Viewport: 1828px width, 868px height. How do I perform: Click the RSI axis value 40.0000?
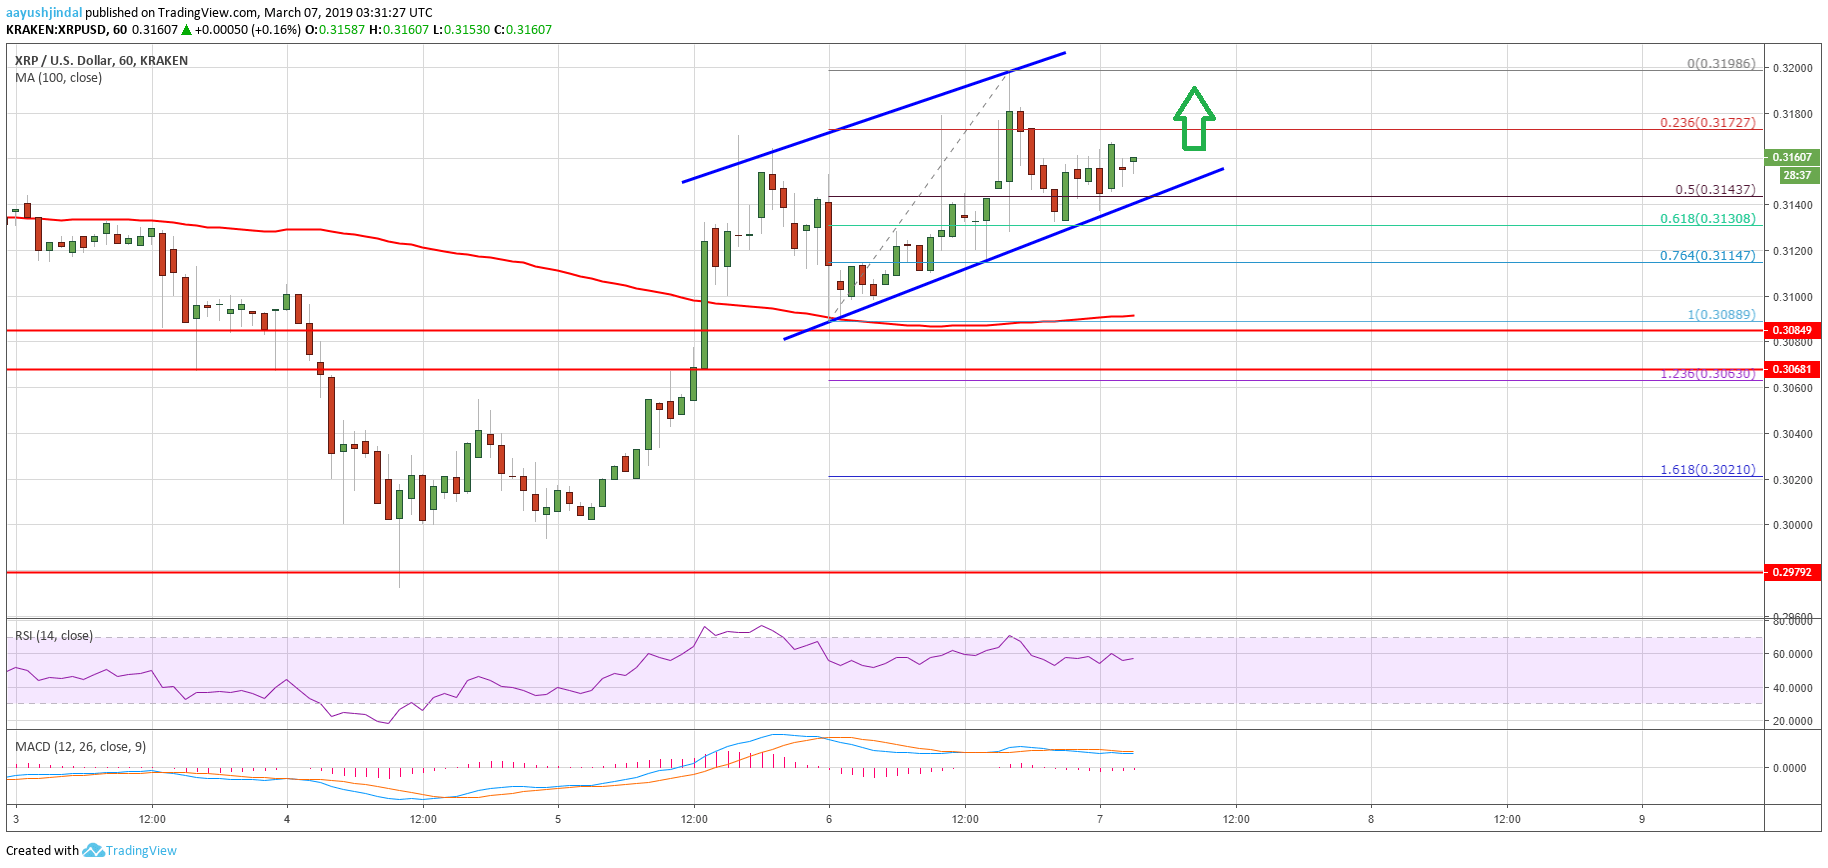[x=1792, y=688]
